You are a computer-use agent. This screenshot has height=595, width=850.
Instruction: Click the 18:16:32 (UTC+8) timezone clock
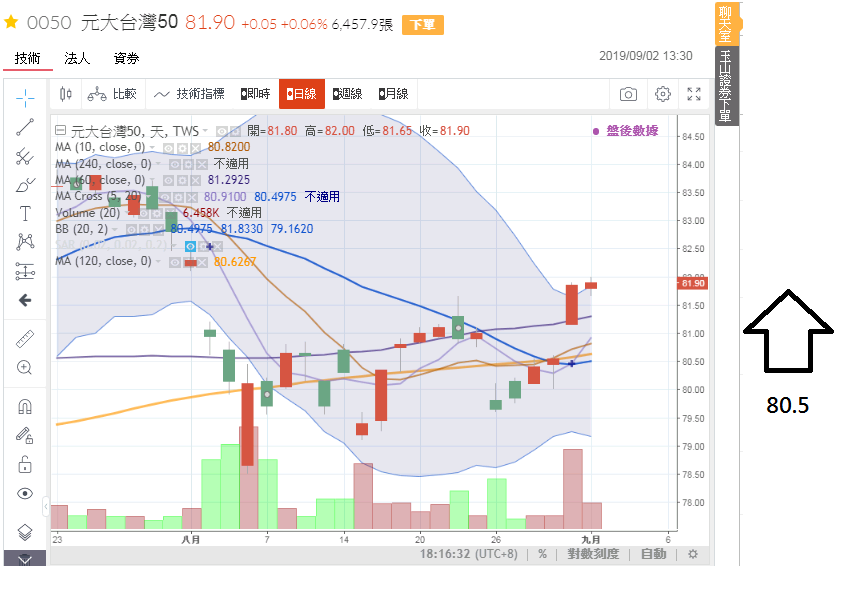tap(468, 554)
